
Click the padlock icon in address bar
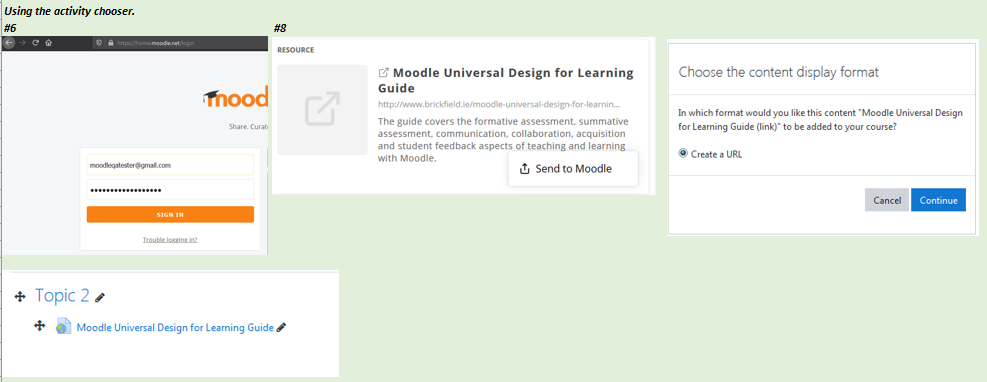111,43
